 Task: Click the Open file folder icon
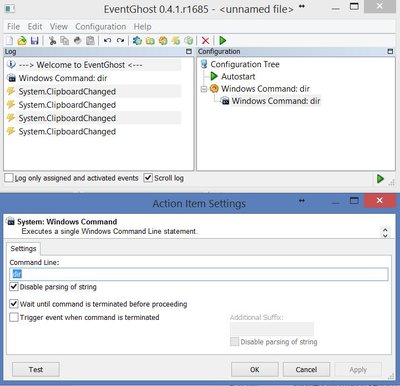22,41
